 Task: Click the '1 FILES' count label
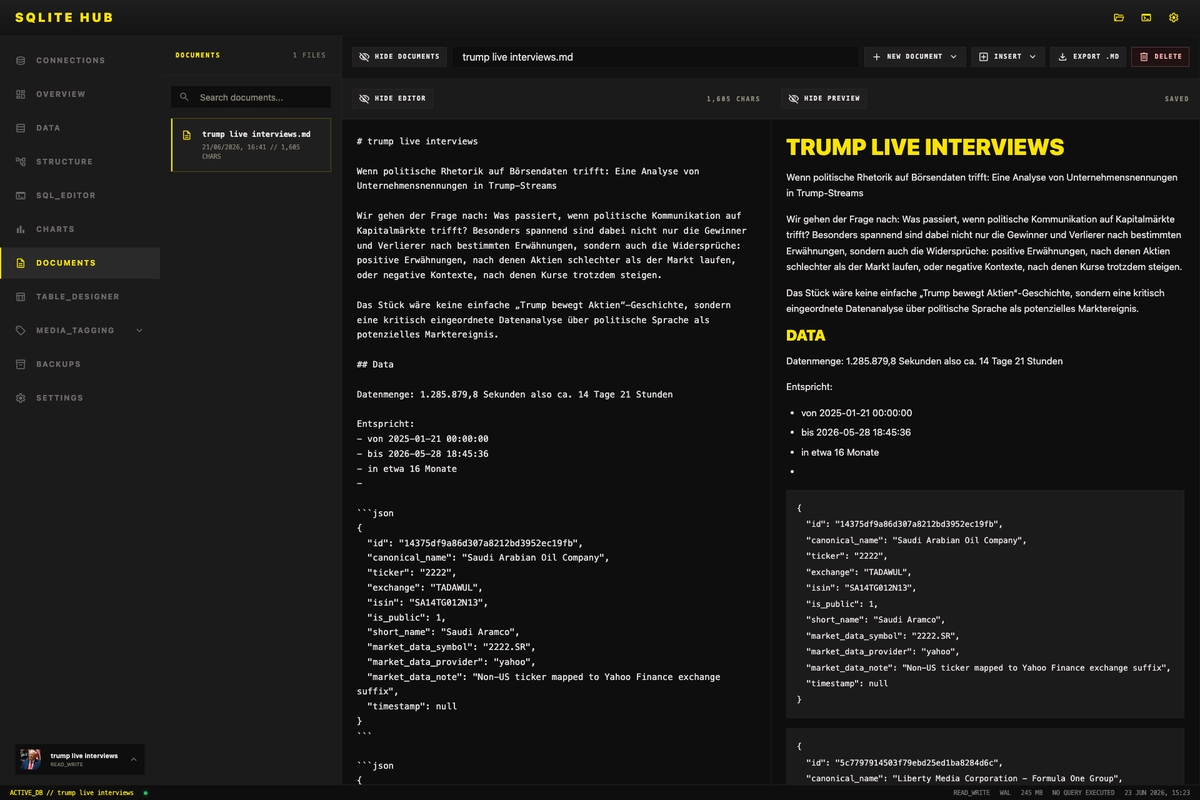(309, 55)
